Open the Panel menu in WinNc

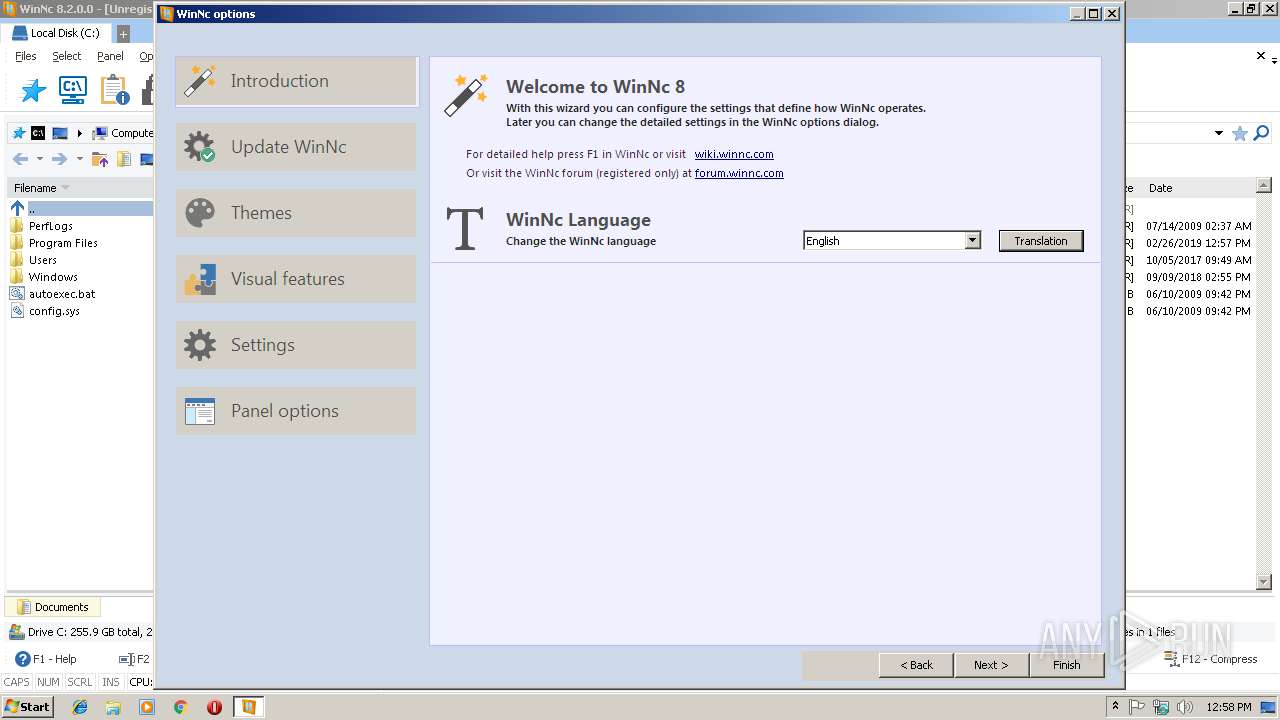pyautogui.click(x=110, y=57)
